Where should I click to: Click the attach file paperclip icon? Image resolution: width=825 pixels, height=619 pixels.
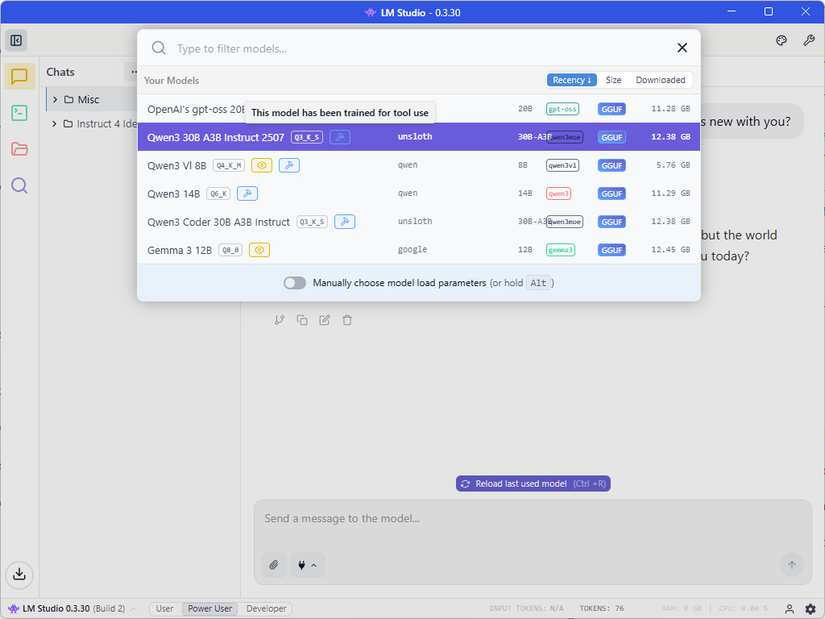[274, 566]
